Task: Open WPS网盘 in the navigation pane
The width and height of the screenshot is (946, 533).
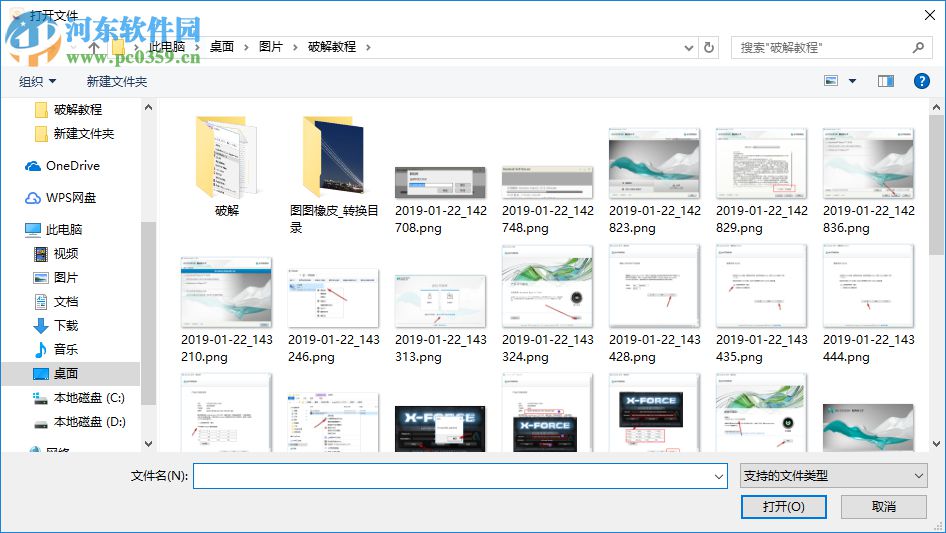Action: coord(60,197)
